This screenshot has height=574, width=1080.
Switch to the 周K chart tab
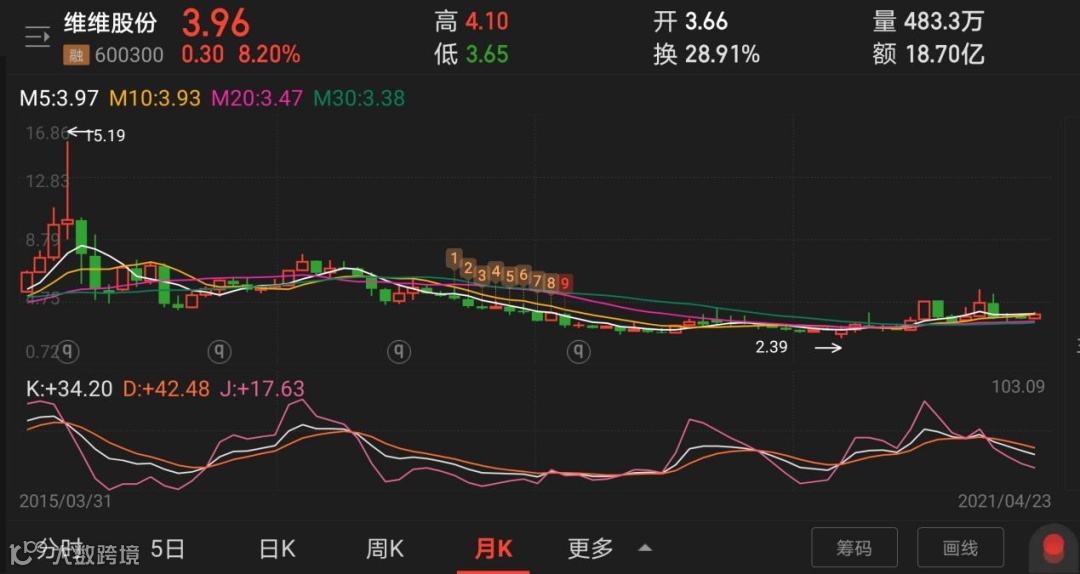[384, 549]
